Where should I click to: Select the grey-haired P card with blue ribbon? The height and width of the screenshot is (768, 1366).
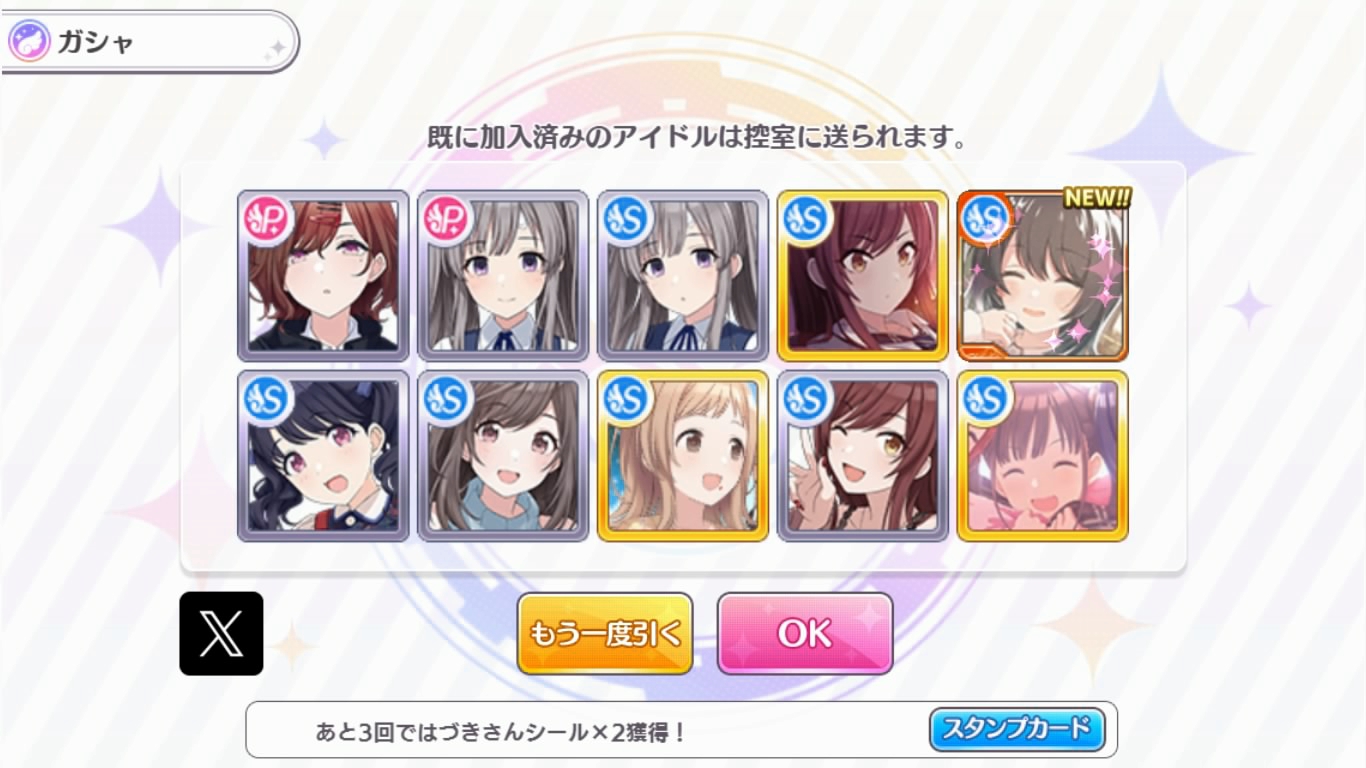(x=503, y=276)
